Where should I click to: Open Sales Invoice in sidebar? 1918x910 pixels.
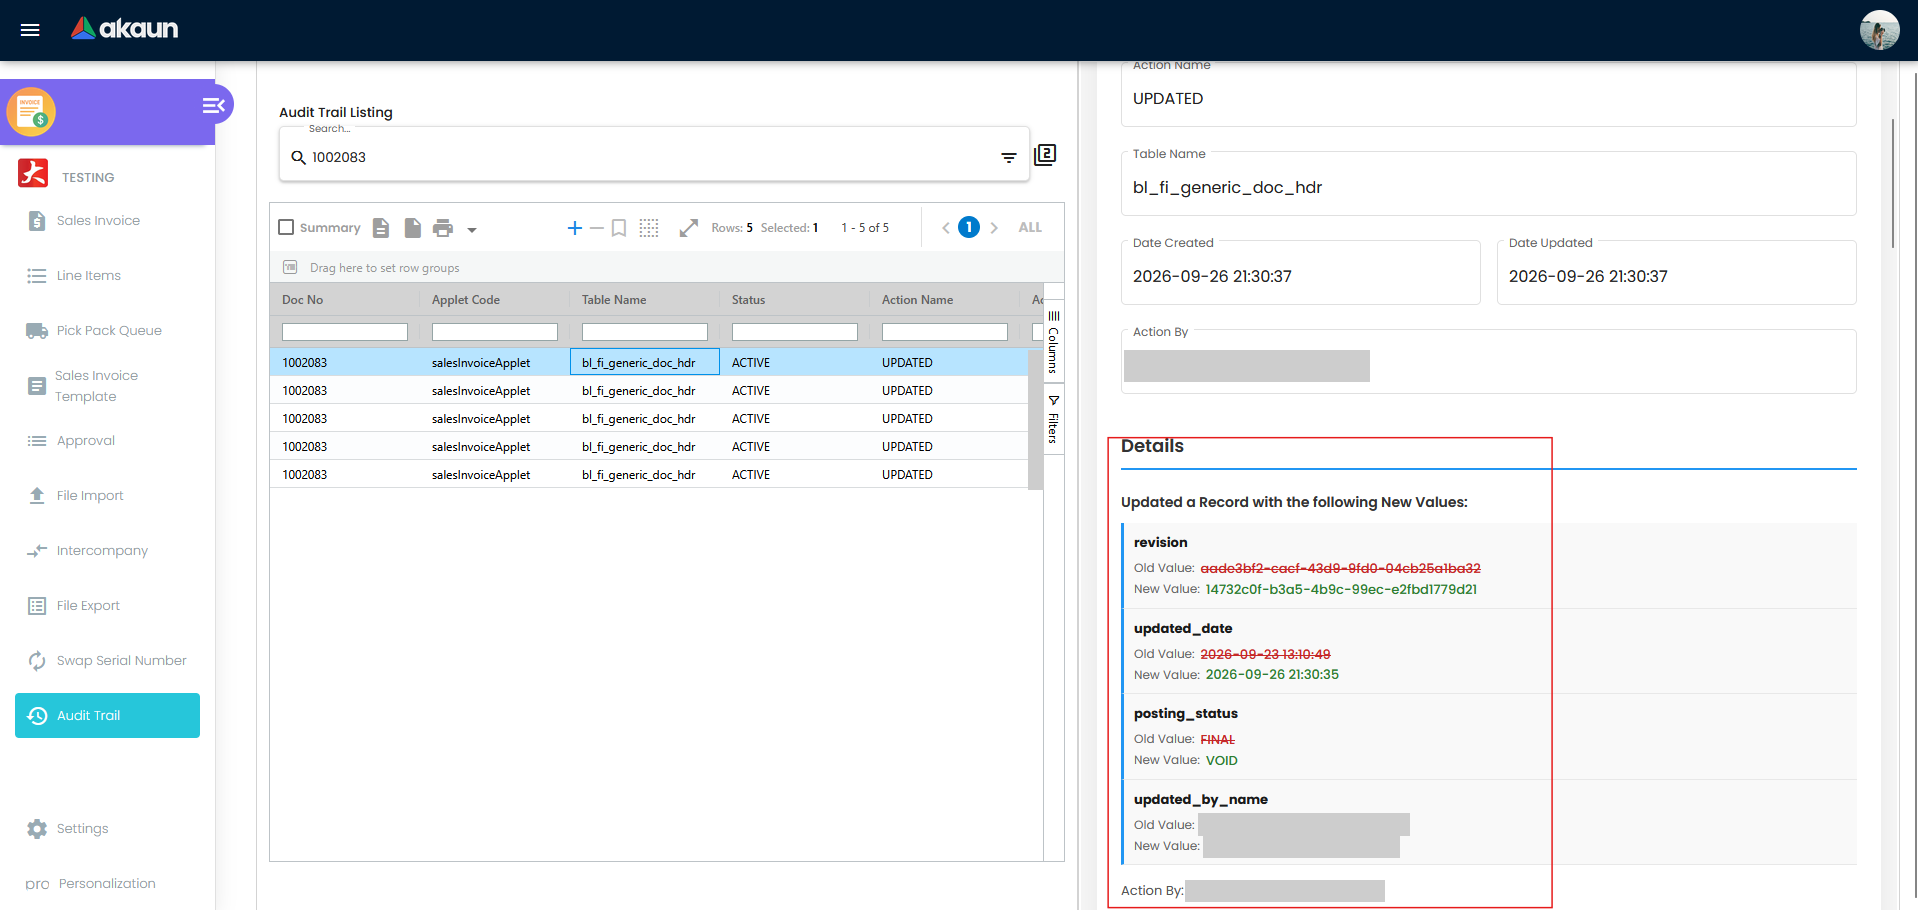coord(98,221)
